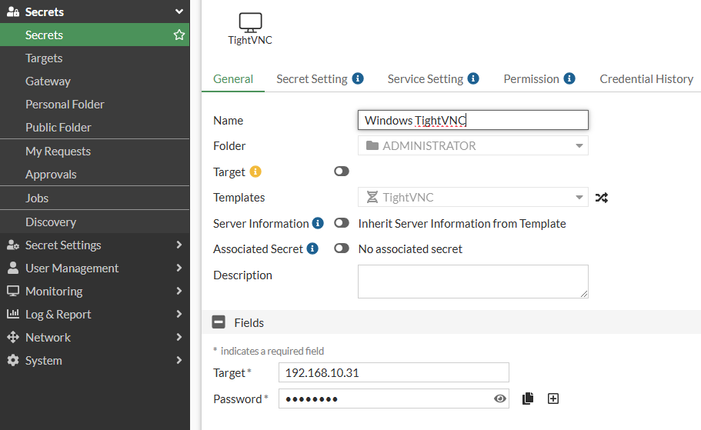Copy the password using clipboard icon
The height and width of the screenshot is (430, 701).
coord(529,399)
